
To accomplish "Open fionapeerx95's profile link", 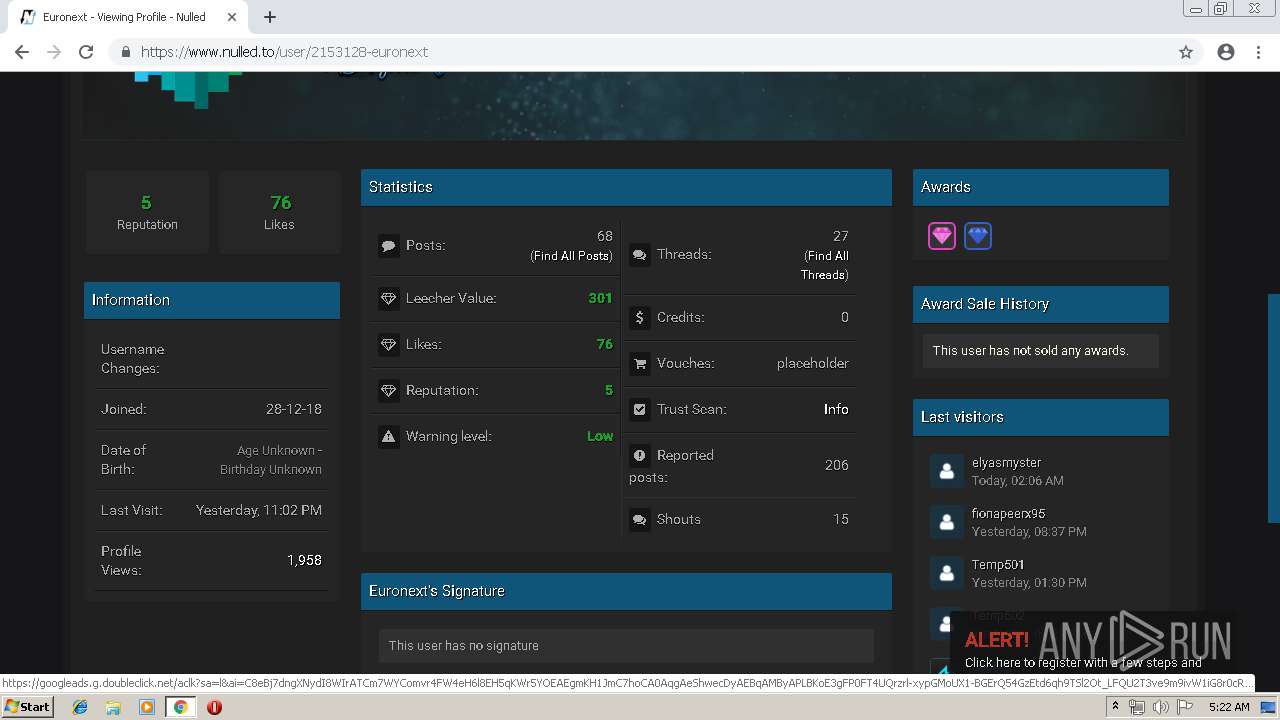I will (1008, 514).
